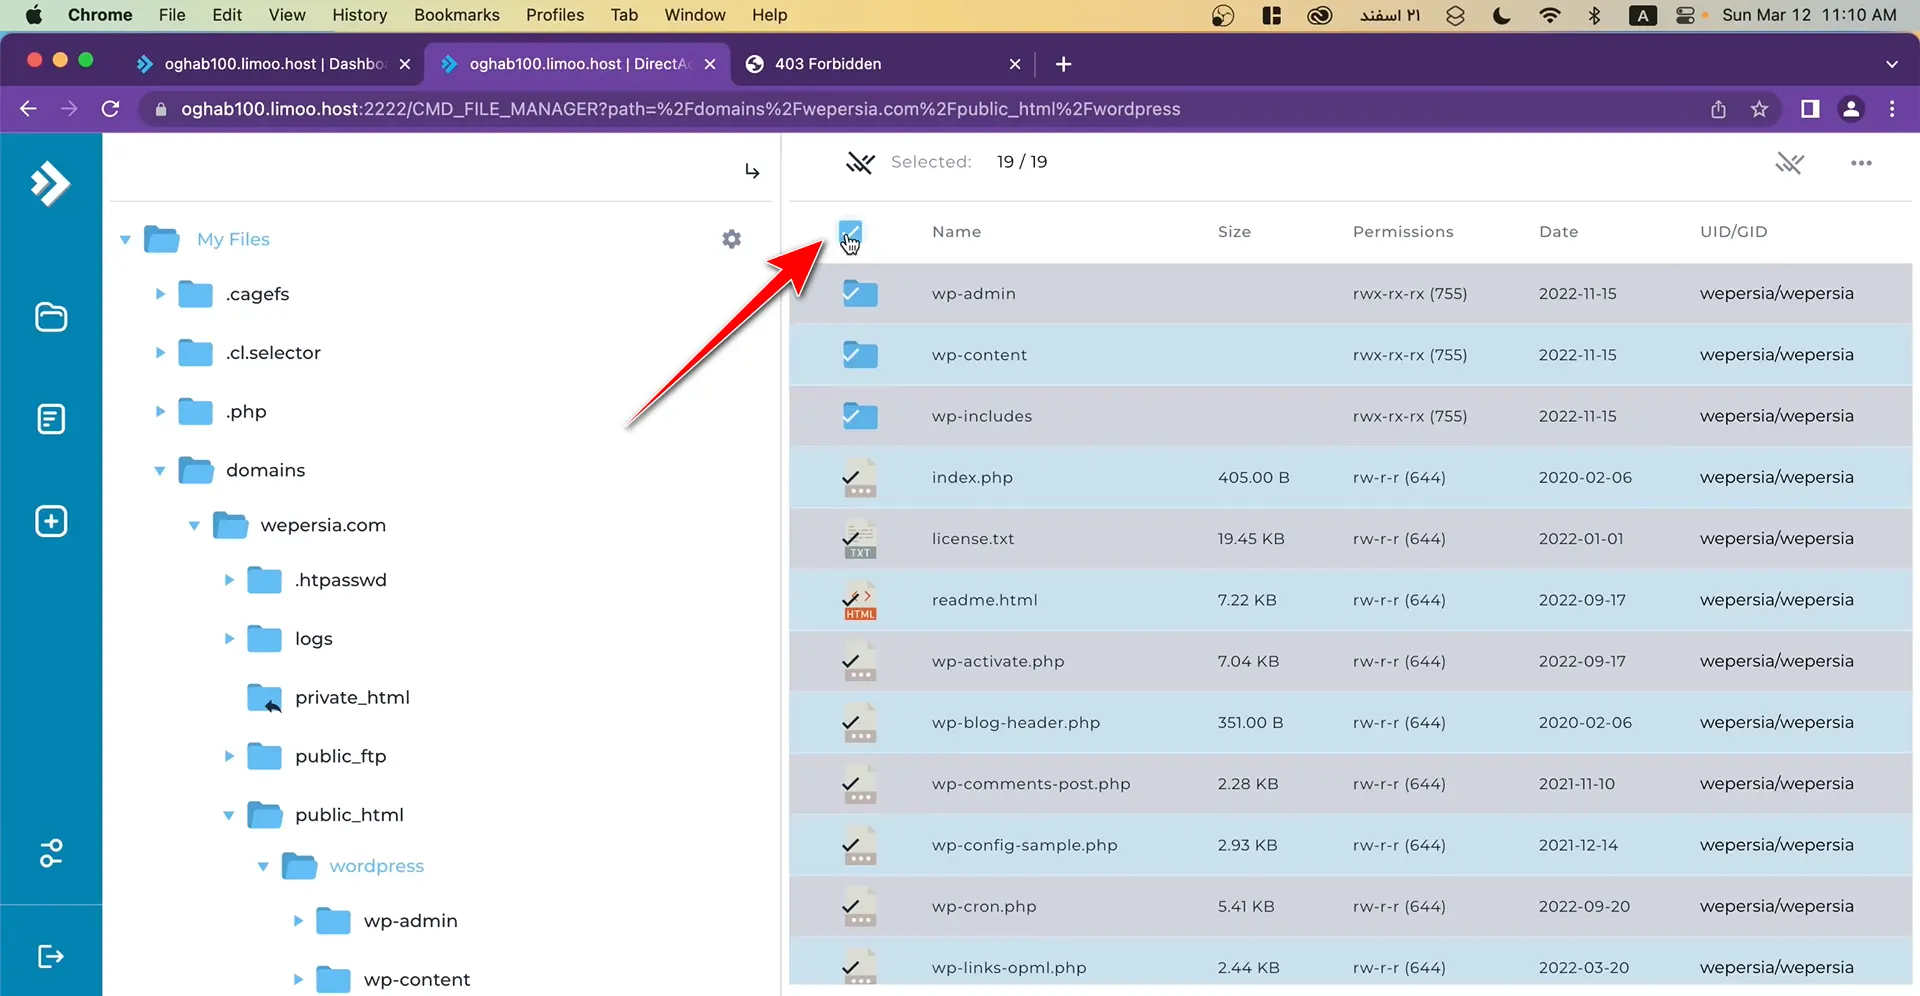1920x996 pixels.
Task: Open macOS Control Center icon
Action: pyautogui.click(x=1685, y=15)
